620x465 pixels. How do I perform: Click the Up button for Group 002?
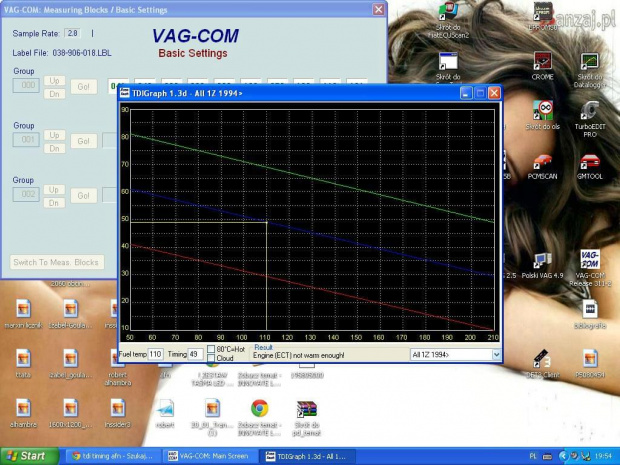[54, 190]
